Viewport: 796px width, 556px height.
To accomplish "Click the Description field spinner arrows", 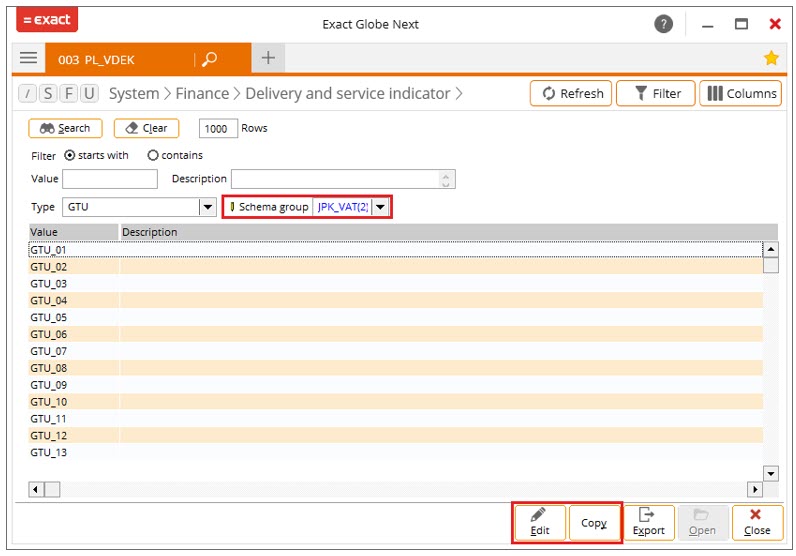I will tap(446, 179).
